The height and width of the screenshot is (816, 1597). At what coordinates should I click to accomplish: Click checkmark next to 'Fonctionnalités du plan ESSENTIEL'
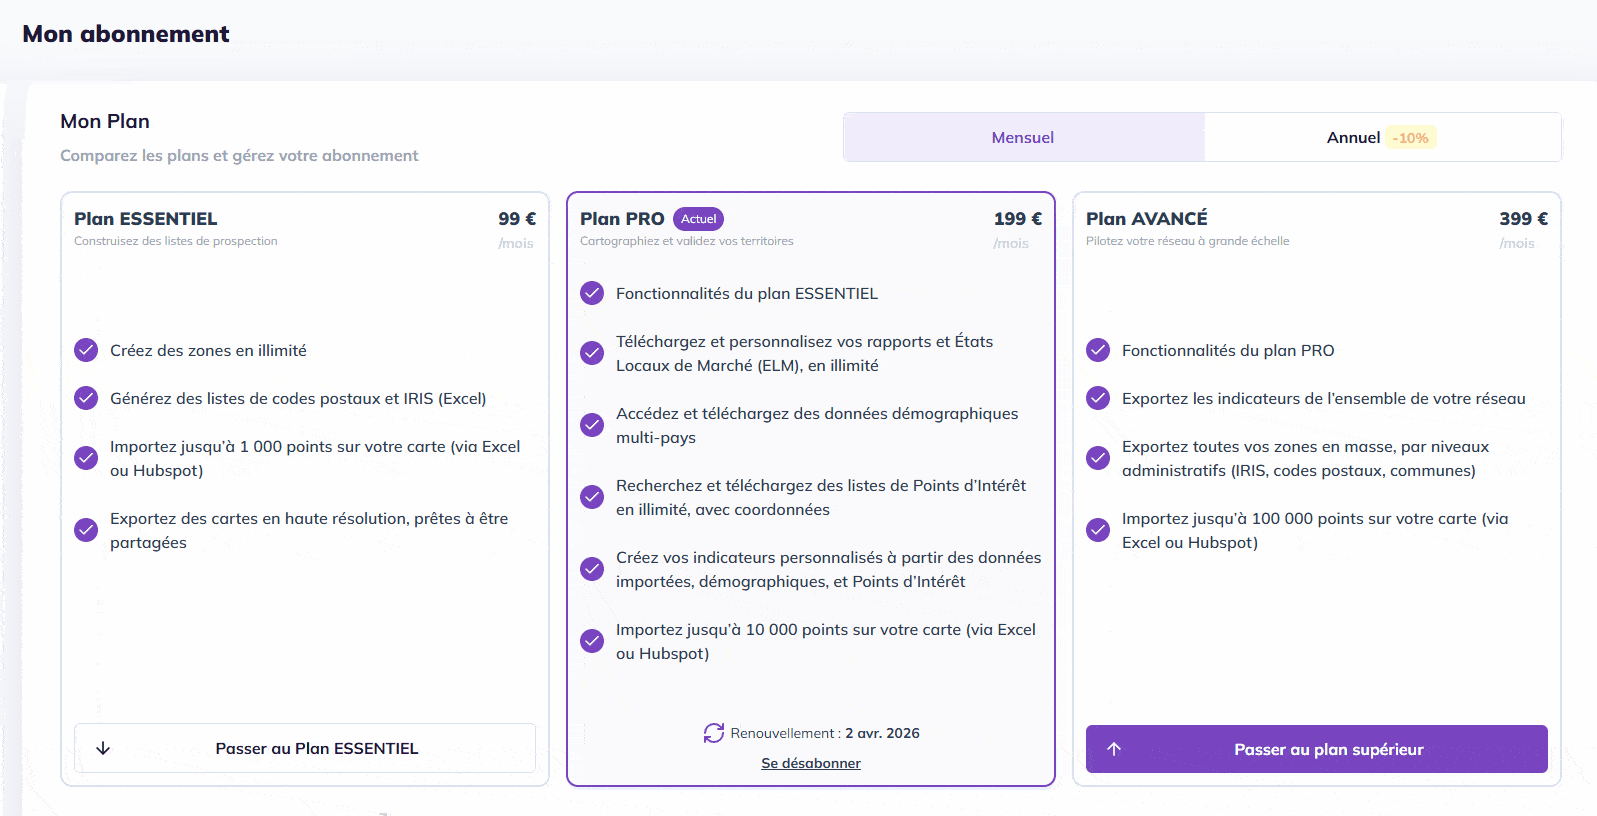point(592,293)
